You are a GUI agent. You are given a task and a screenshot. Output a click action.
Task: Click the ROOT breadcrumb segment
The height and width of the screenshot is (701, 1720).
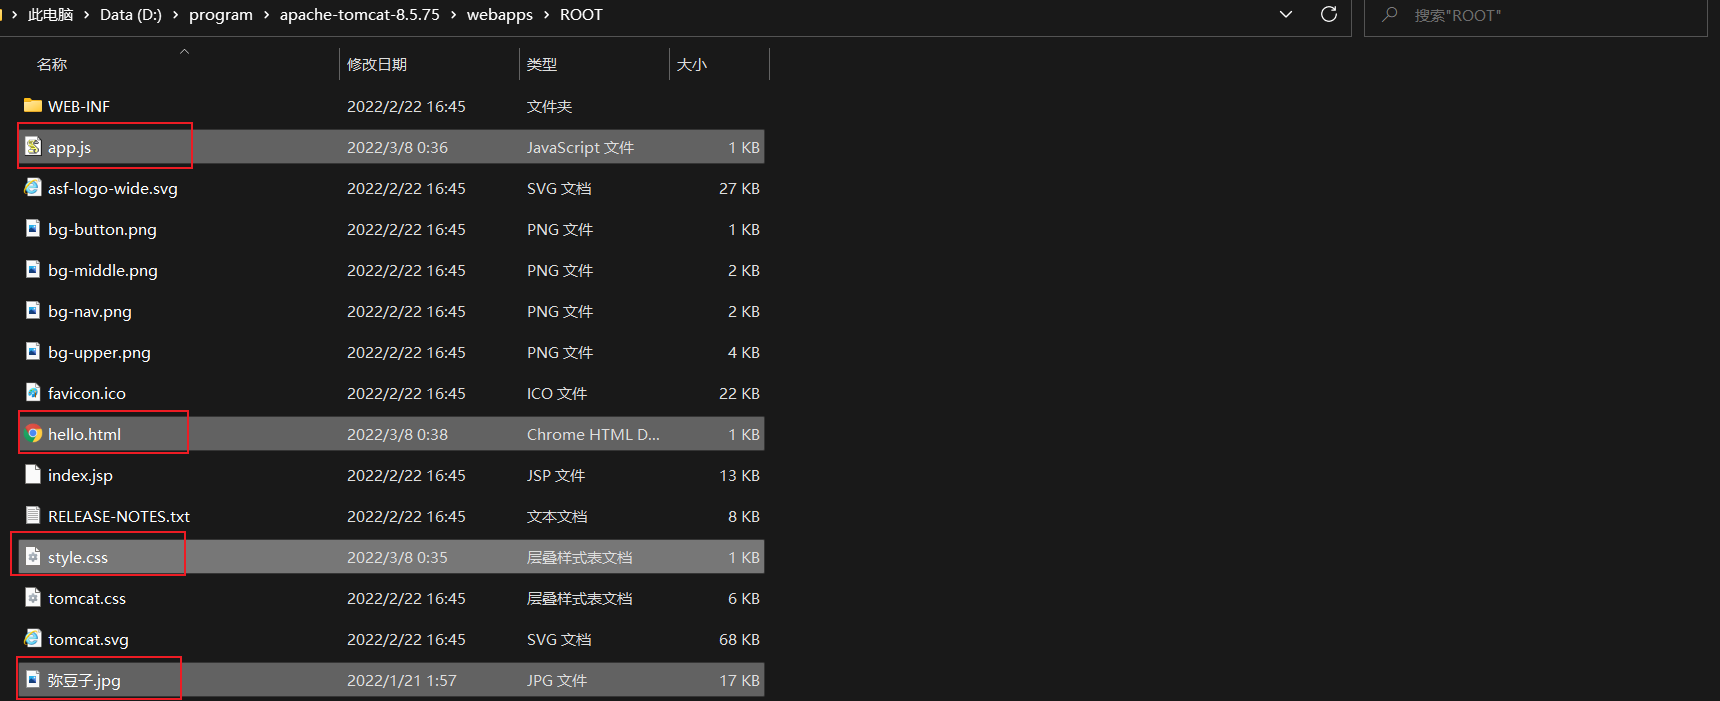(581, 15)
